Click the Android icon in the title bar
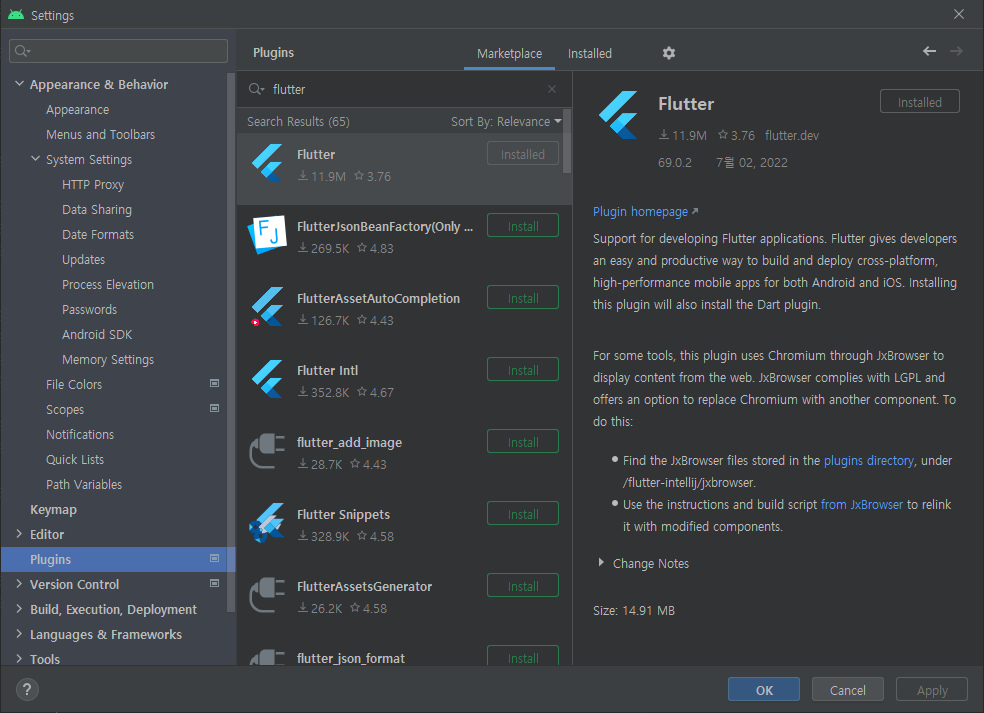 [x=16, y=14]
